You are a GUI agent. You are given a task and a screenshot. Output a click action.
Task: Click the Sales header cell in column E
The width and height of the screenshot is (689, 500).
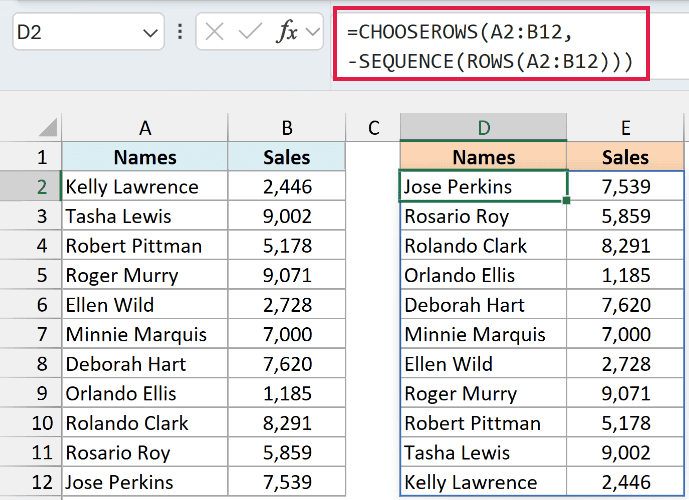click(x=625, y=157)
